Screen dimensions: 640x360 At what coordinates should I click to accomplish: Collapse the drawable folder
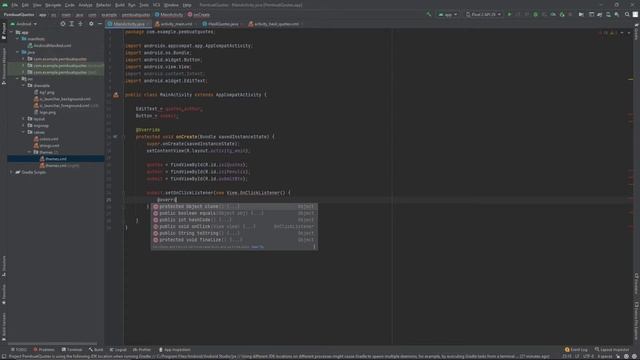24,86
